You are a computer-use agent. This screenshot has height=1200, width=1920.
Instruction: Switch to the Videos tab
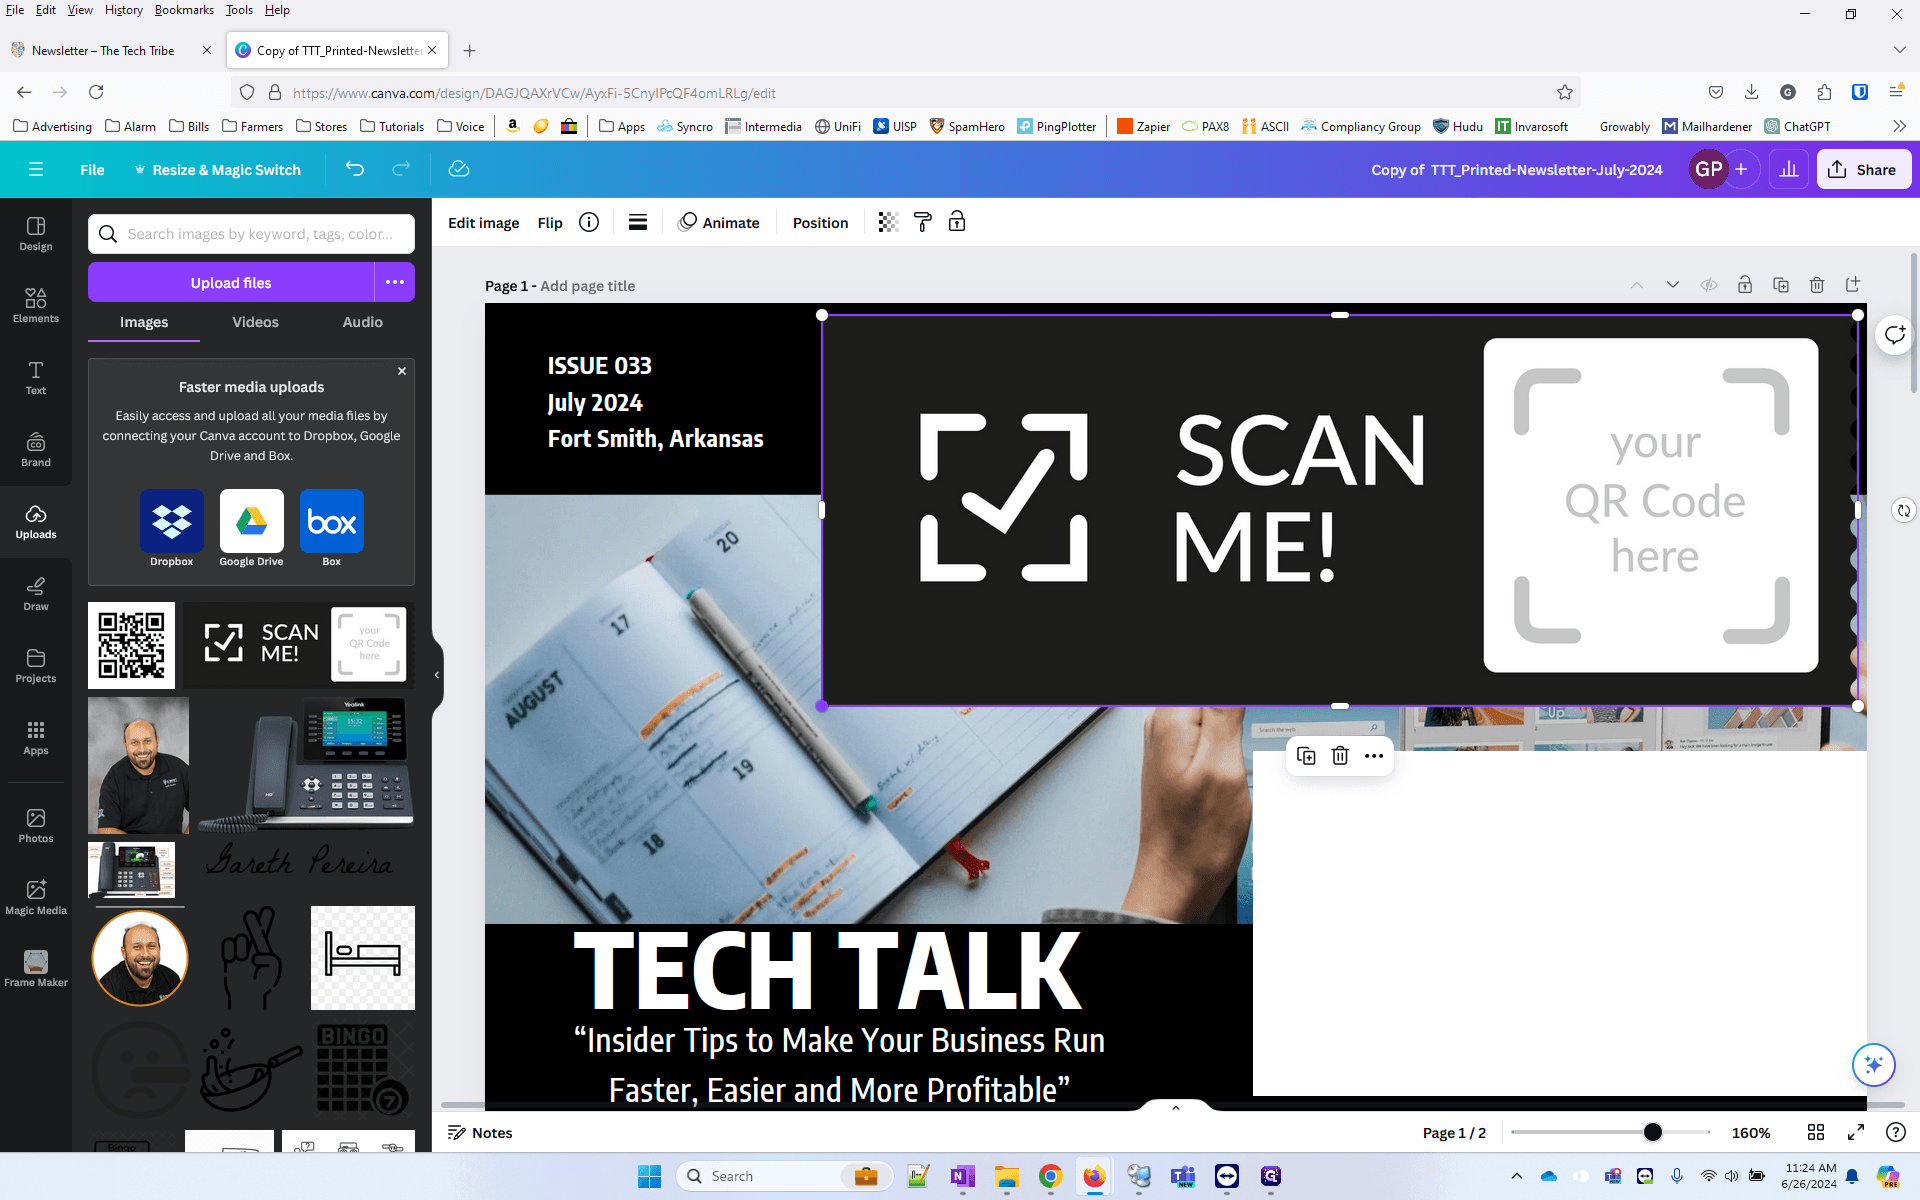click(x=255, y=322)
